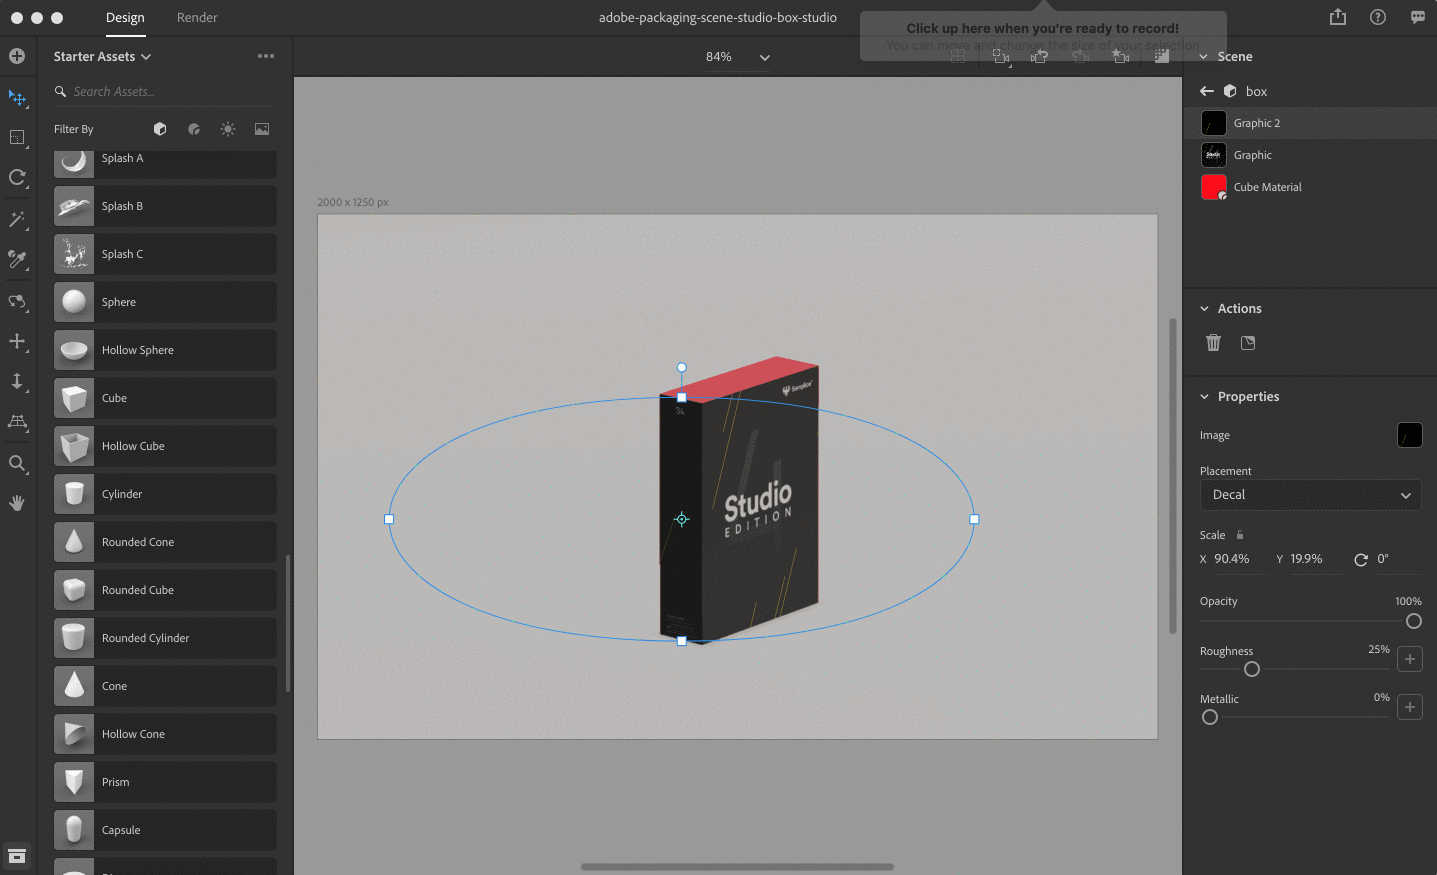Select the Pan camera tool

pyautogui.click(x=17, y=341)
